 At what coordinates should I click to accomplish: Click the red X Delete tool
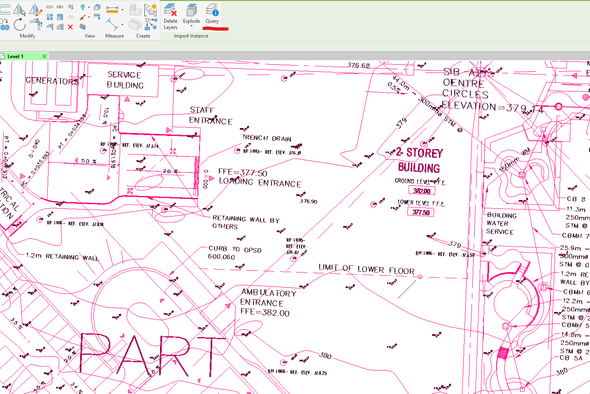pyautogui.click(x=70, y=27)
